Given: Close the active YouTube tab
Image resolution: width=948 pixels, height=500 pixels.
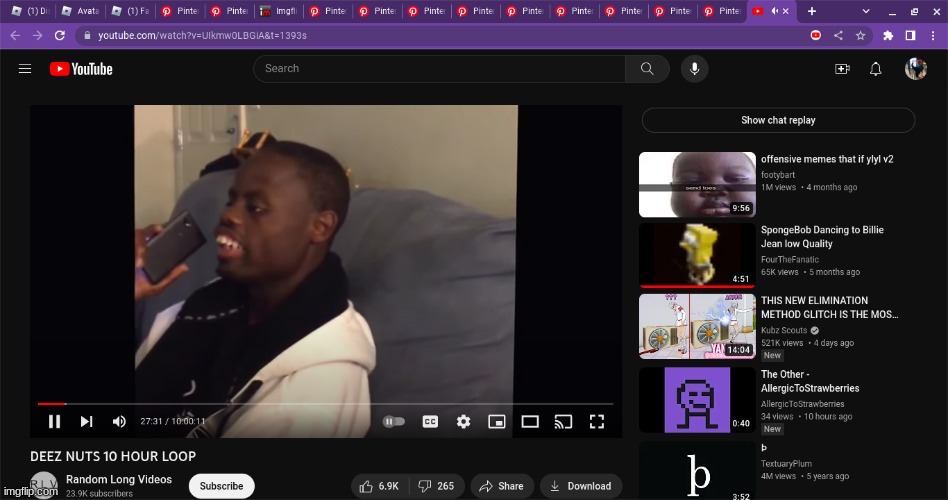Looking at the screenshot, I should (786, 11).
